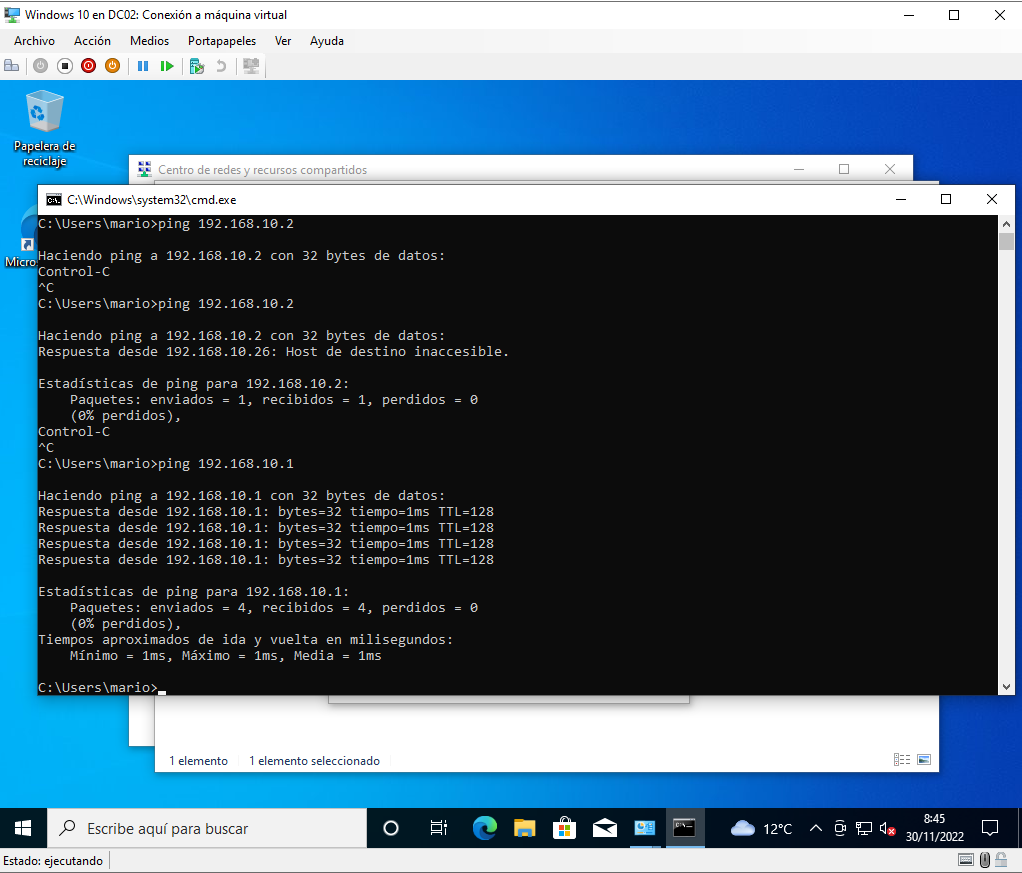Click the orange save state icon
This screenshot has height=873, width=1022.
point(113,66)
